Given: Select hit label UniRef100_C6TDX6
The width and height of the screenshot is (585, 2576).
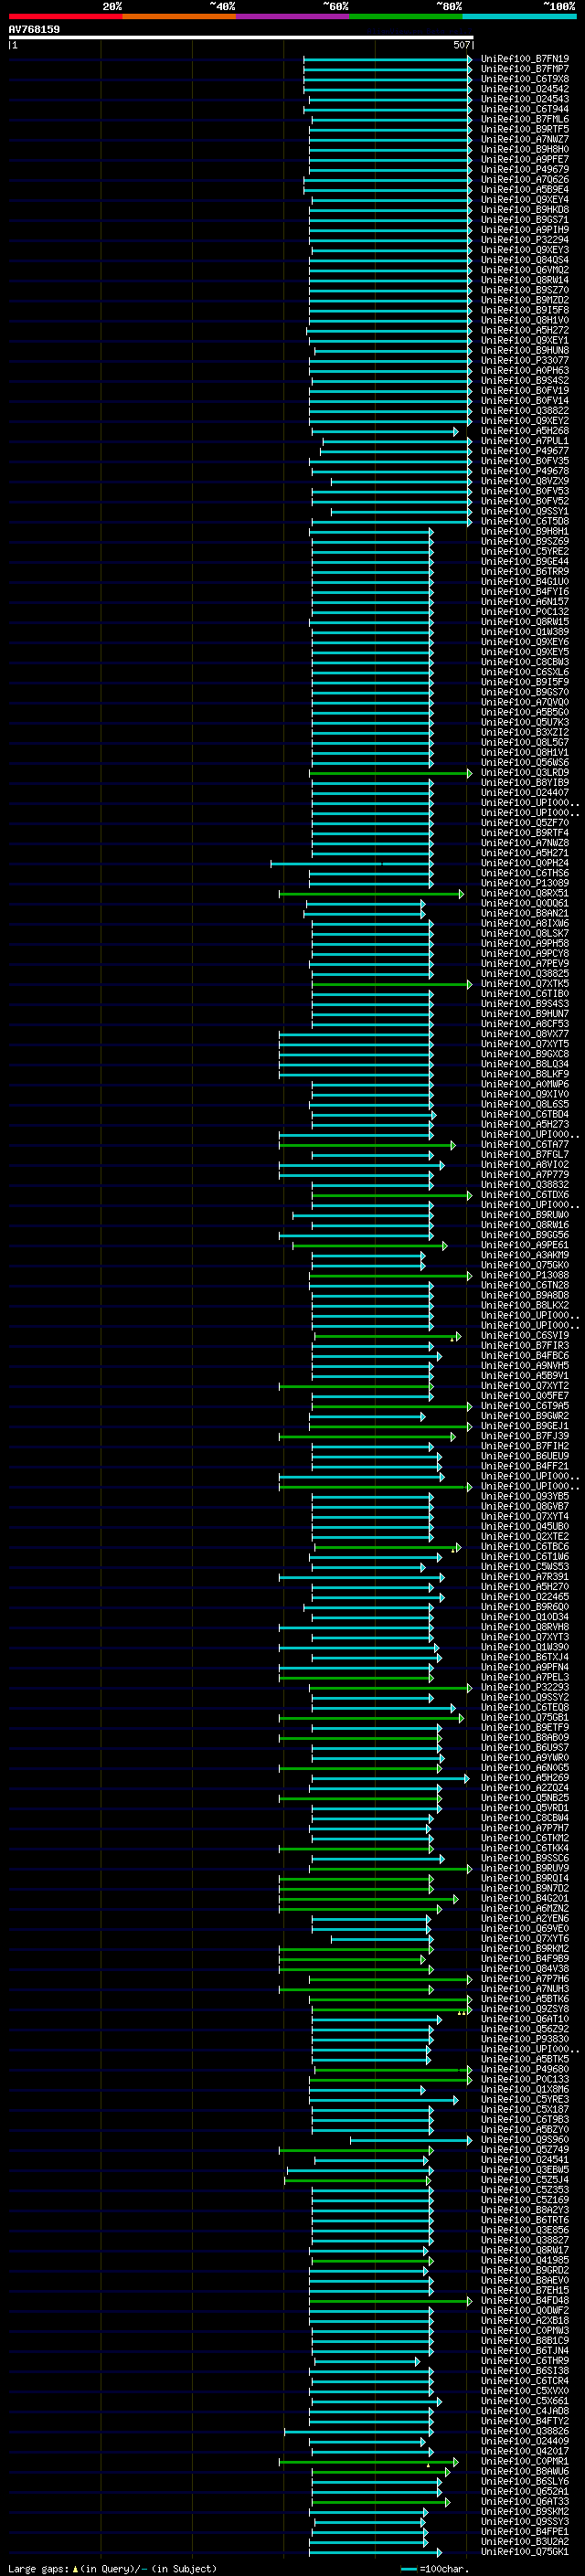Looking at the screenshot, I should 525,1196.
